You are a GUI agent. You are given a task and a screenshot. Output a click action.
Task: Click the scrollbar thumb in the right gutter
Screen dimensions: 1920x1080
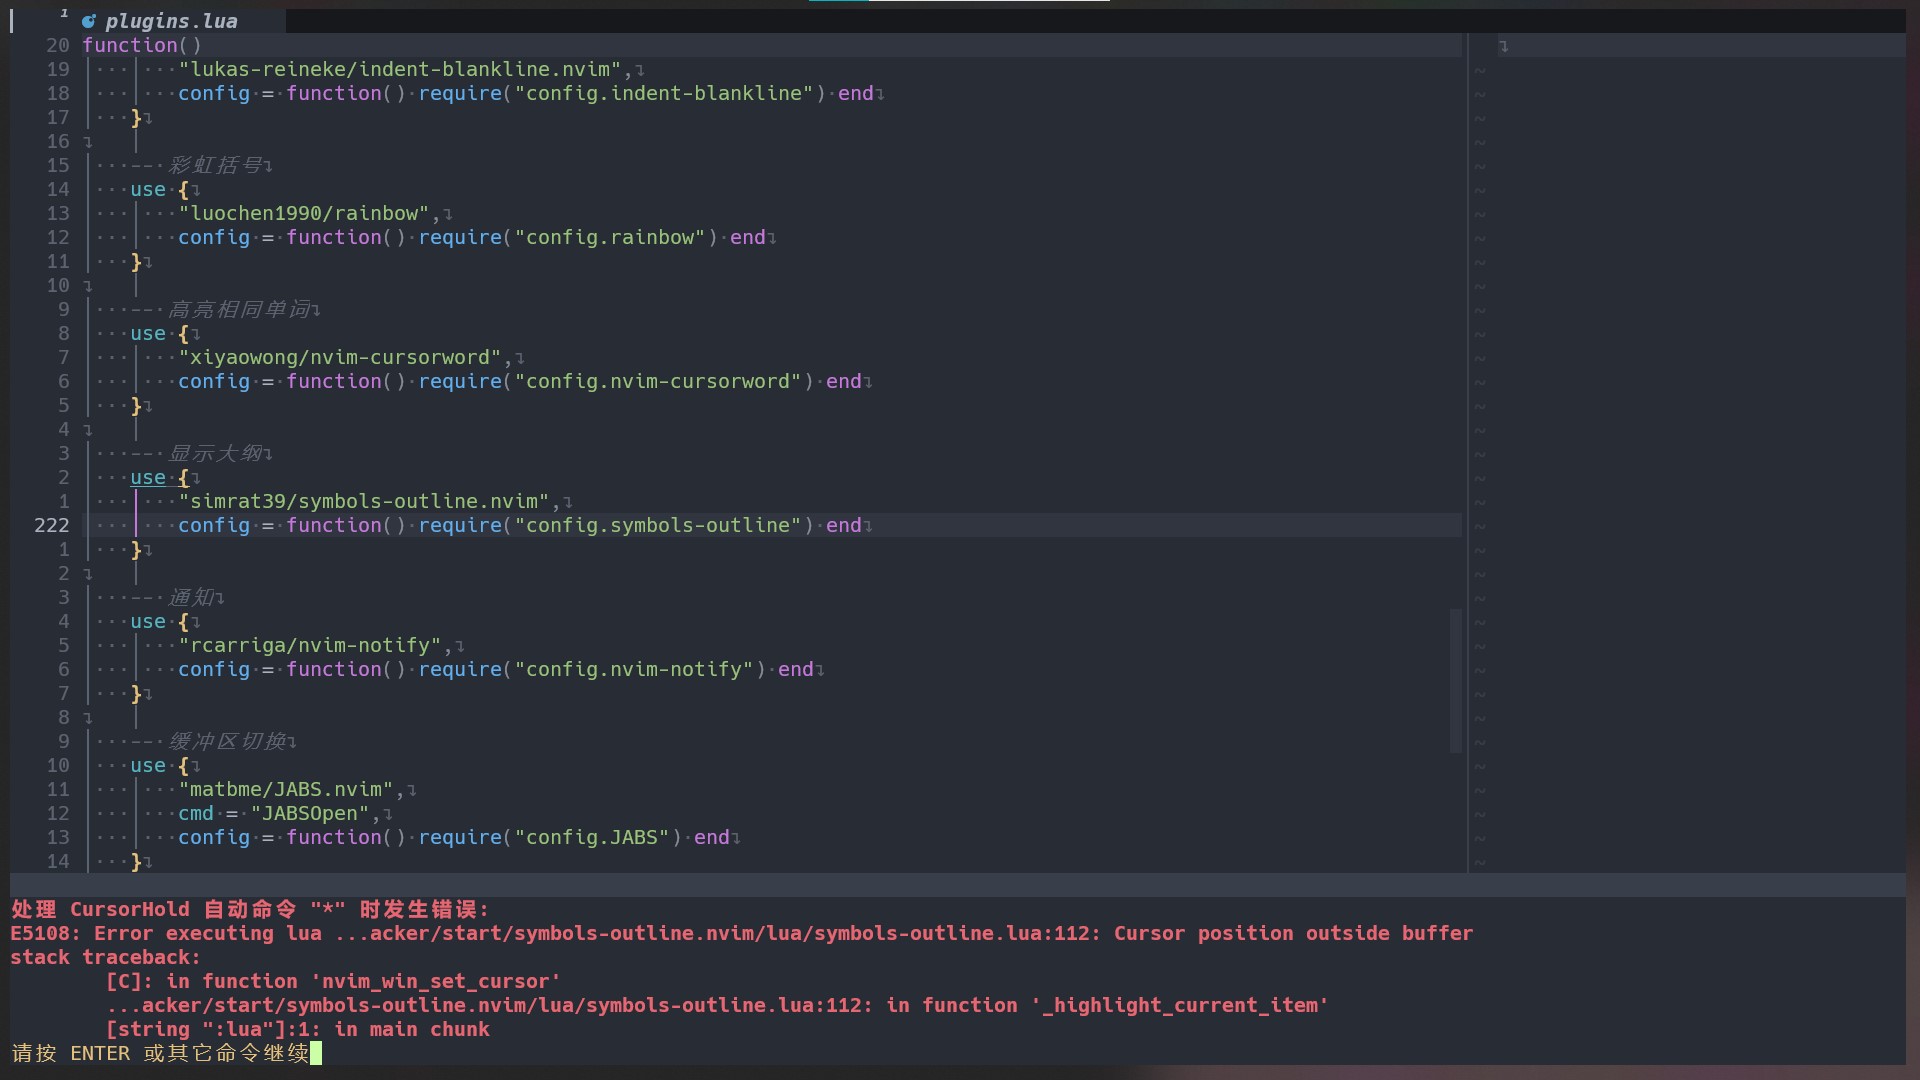(x=1457, y=680)
